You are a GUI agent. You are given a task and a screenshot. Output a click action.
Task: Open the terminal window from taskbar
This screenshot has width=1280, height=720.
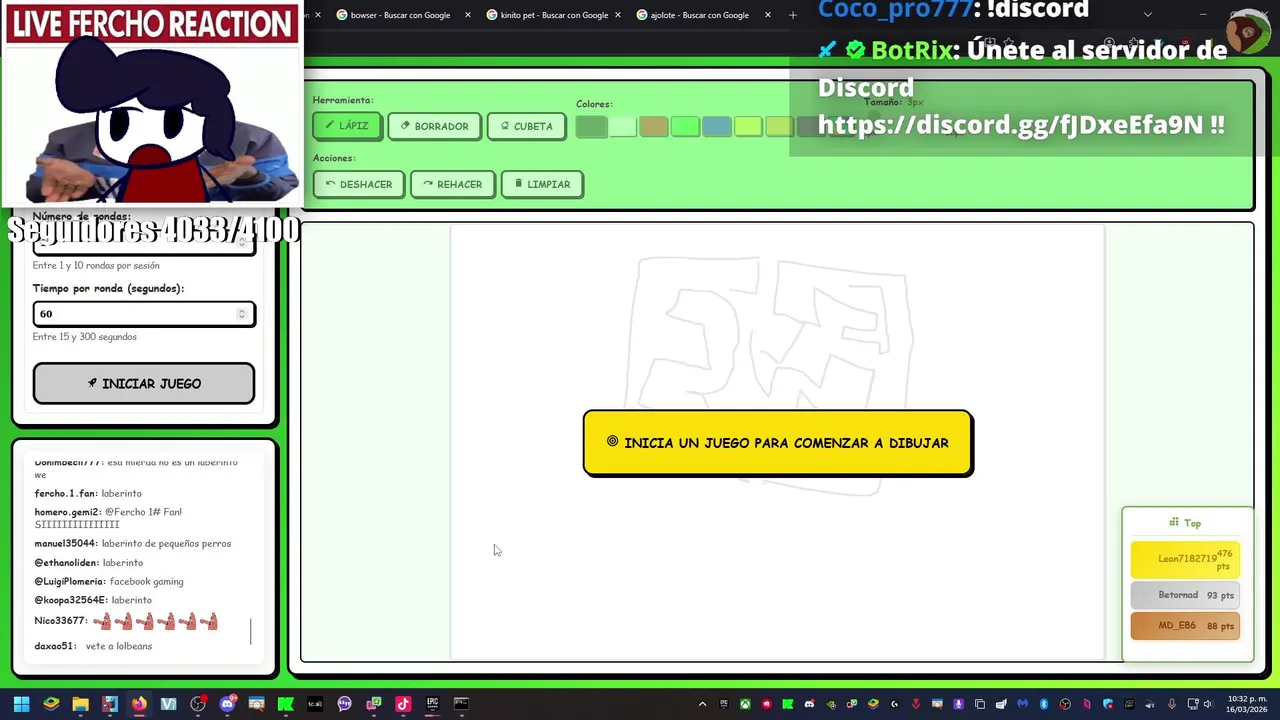(x=461, y=704)
